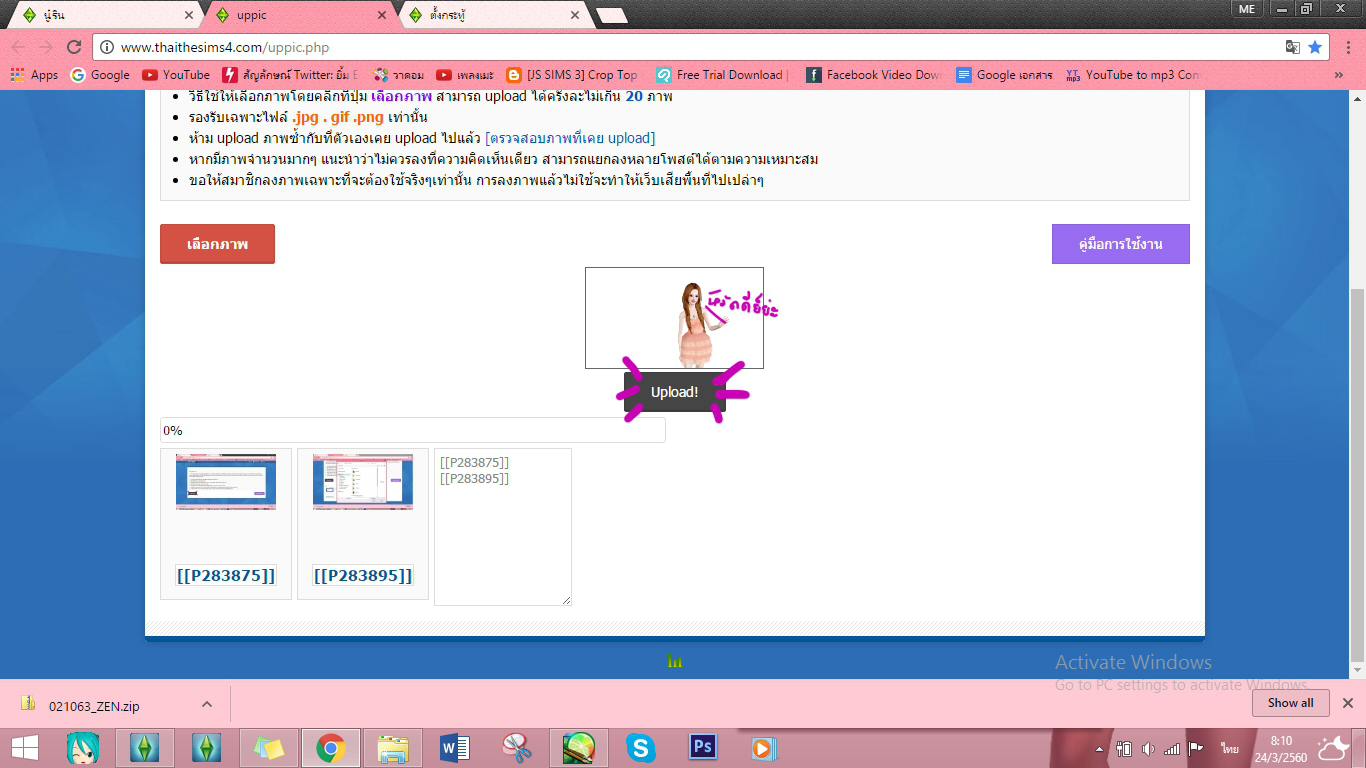Open network status in the system tray
Screen dimensions: 1366x768
1171,748
